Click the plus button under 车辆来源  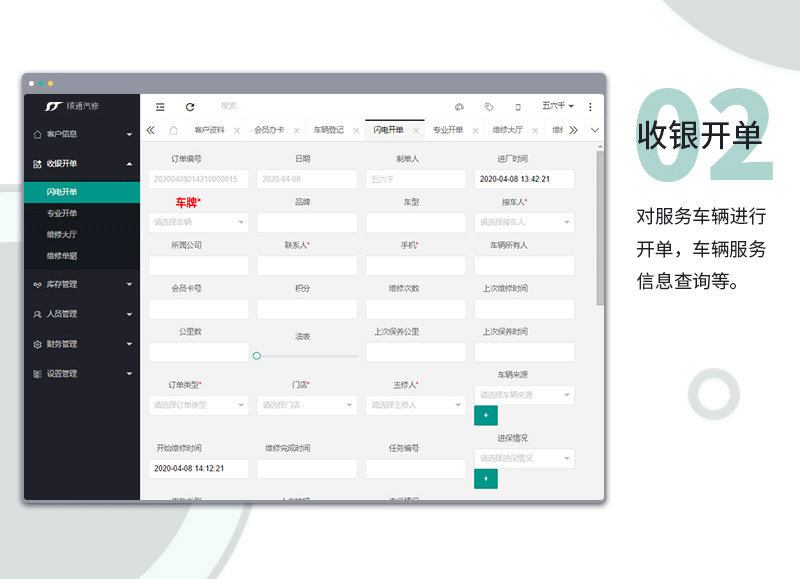click(x=485, y=415)
